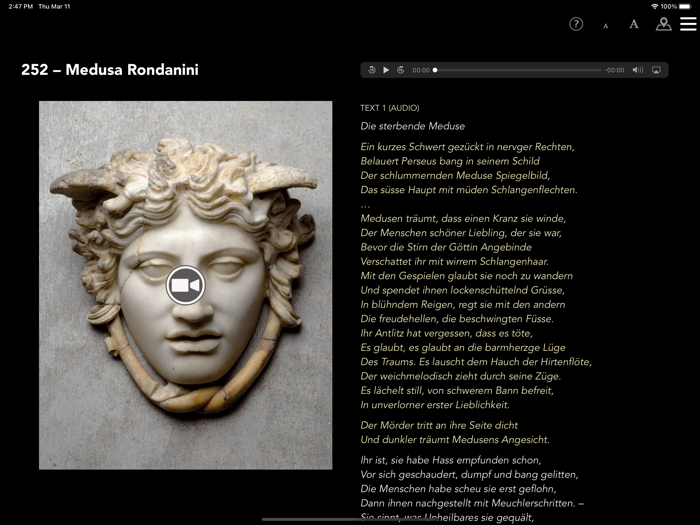Tap the status bar clock 2:47 PM
Screen dimensions: 700x525
pos(21,6)
